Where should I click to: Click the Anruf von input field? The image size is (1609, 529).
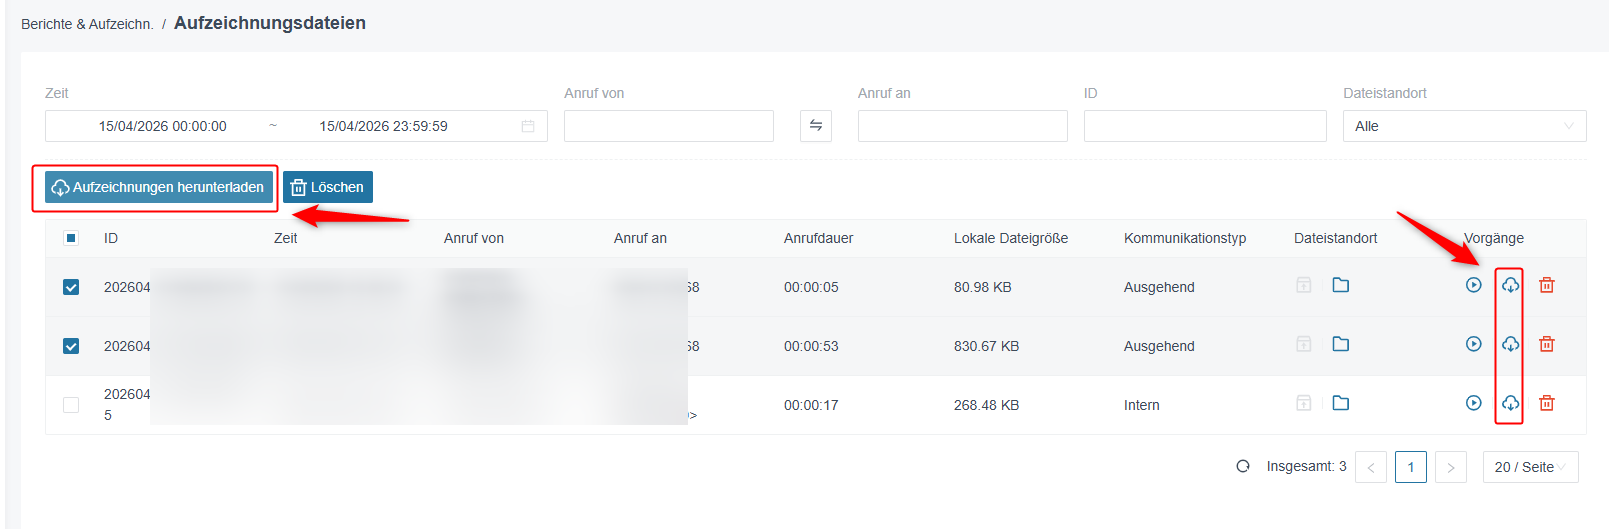(x=669, y=126)
